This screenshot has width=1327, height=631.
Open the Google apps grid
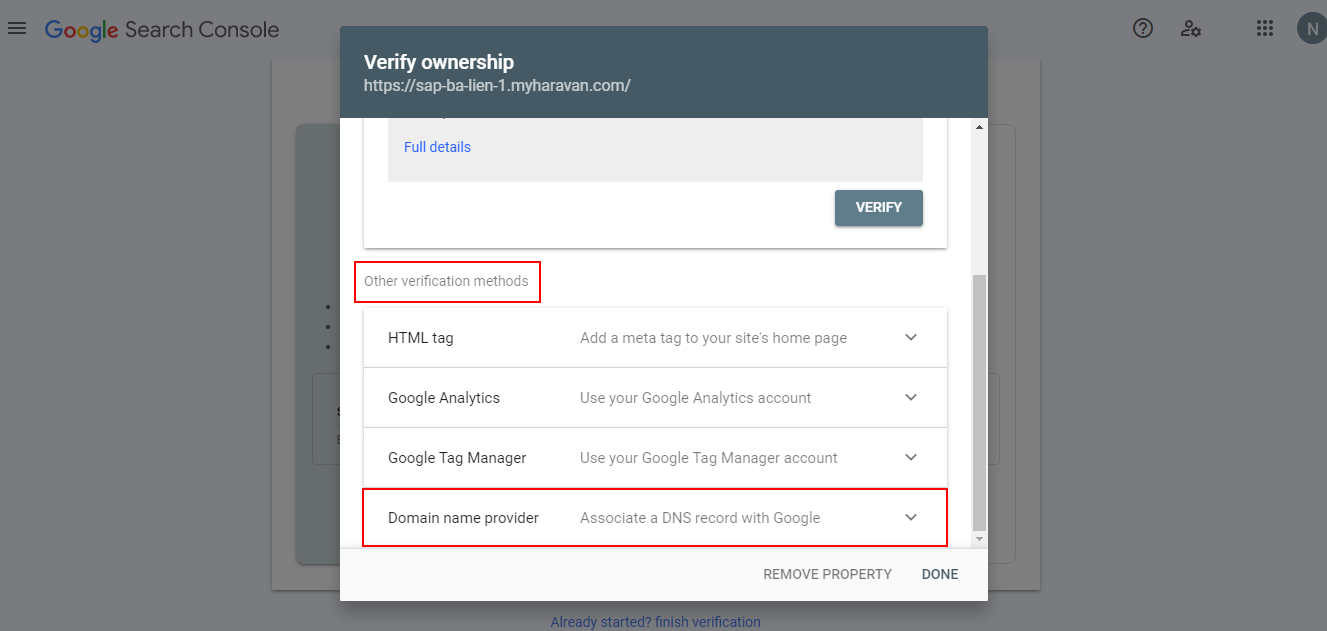(1265, 28)
